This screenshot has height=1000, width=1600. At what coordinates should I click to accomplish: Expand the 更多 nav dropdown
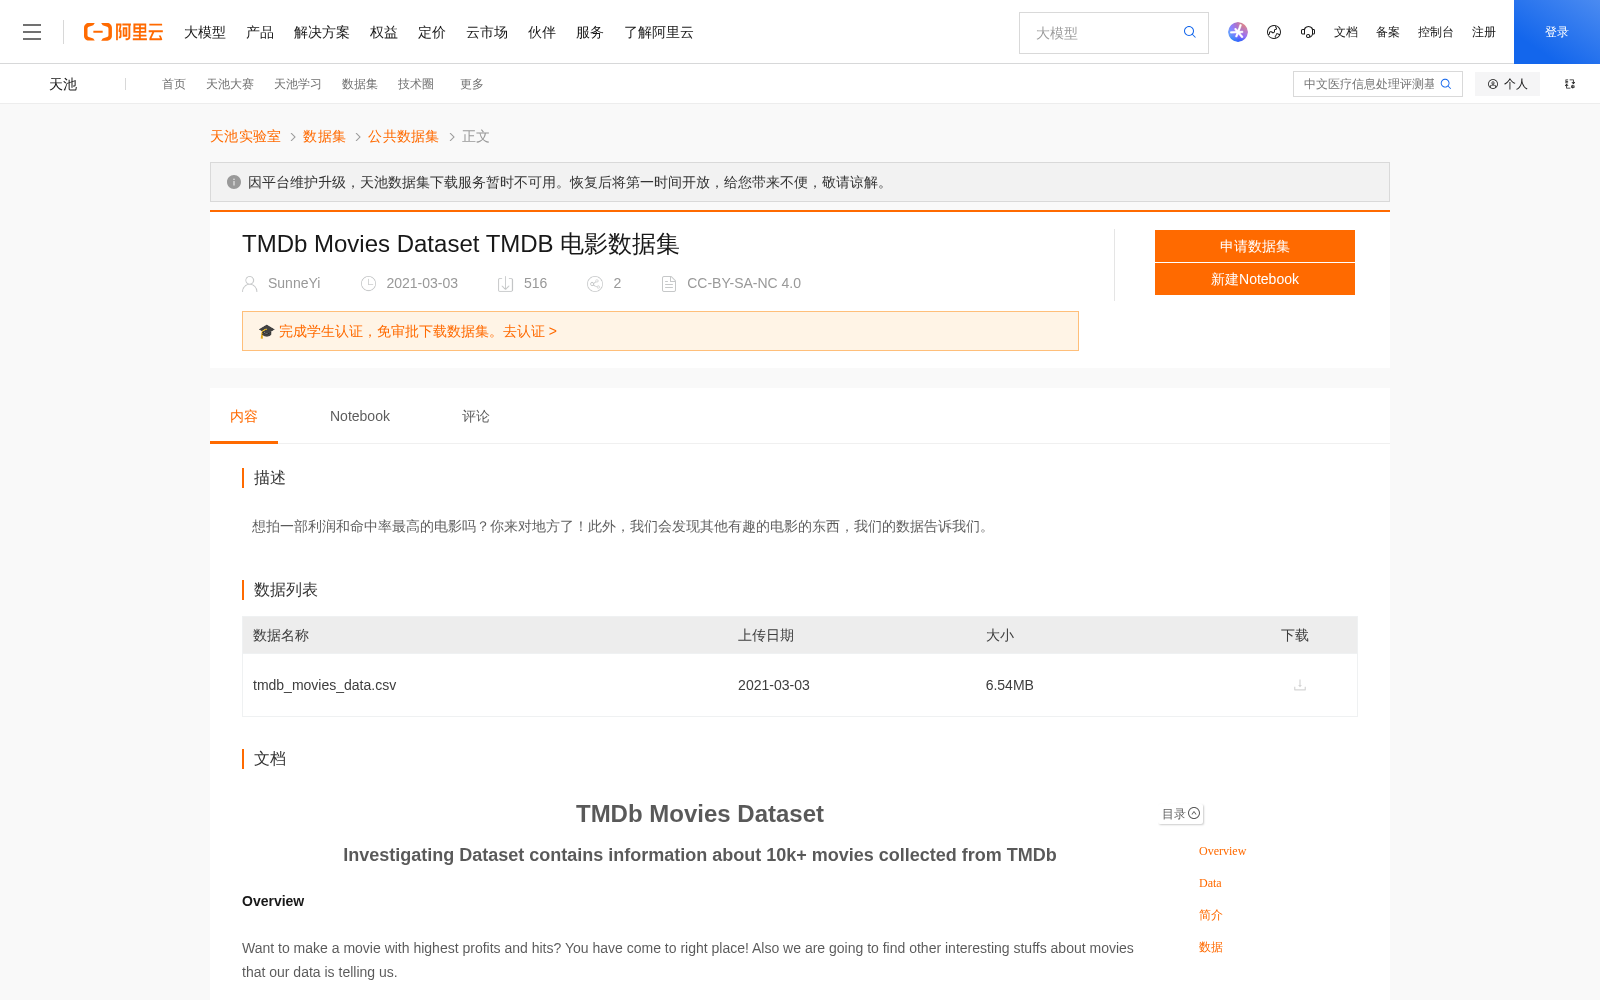coord(472,84)
